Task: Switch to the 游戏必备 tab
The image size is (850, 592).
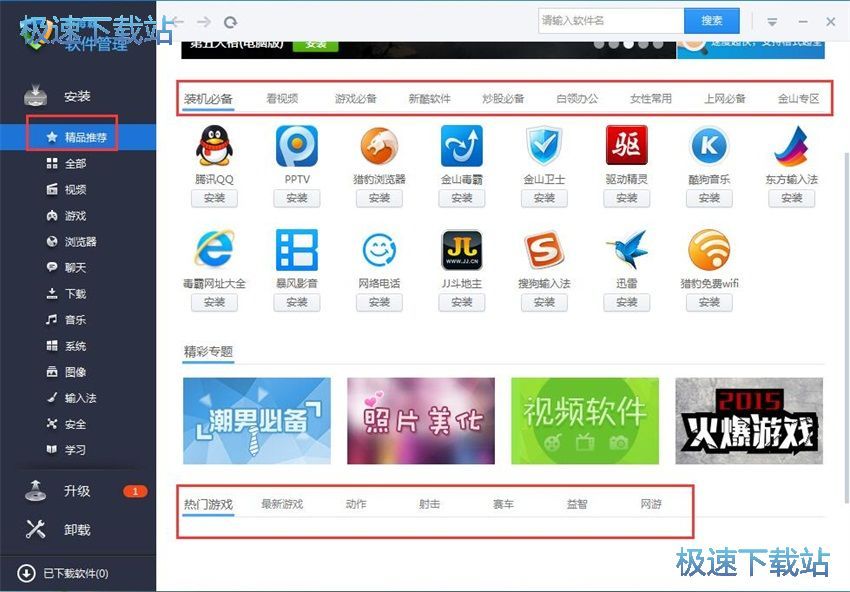Action: coord(356,99)
